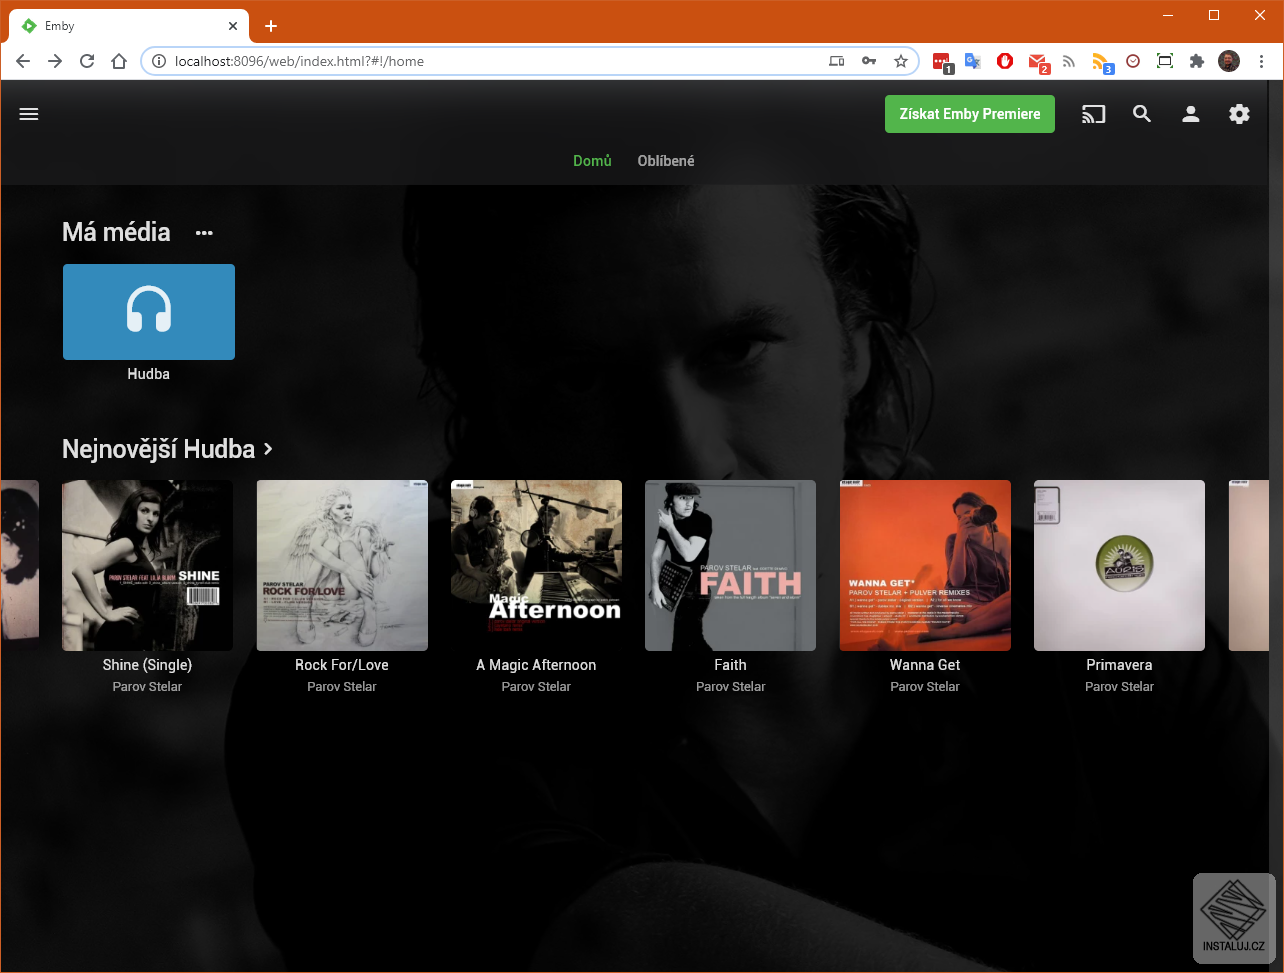Open the Emby user profile icon

pos(1190,114)
